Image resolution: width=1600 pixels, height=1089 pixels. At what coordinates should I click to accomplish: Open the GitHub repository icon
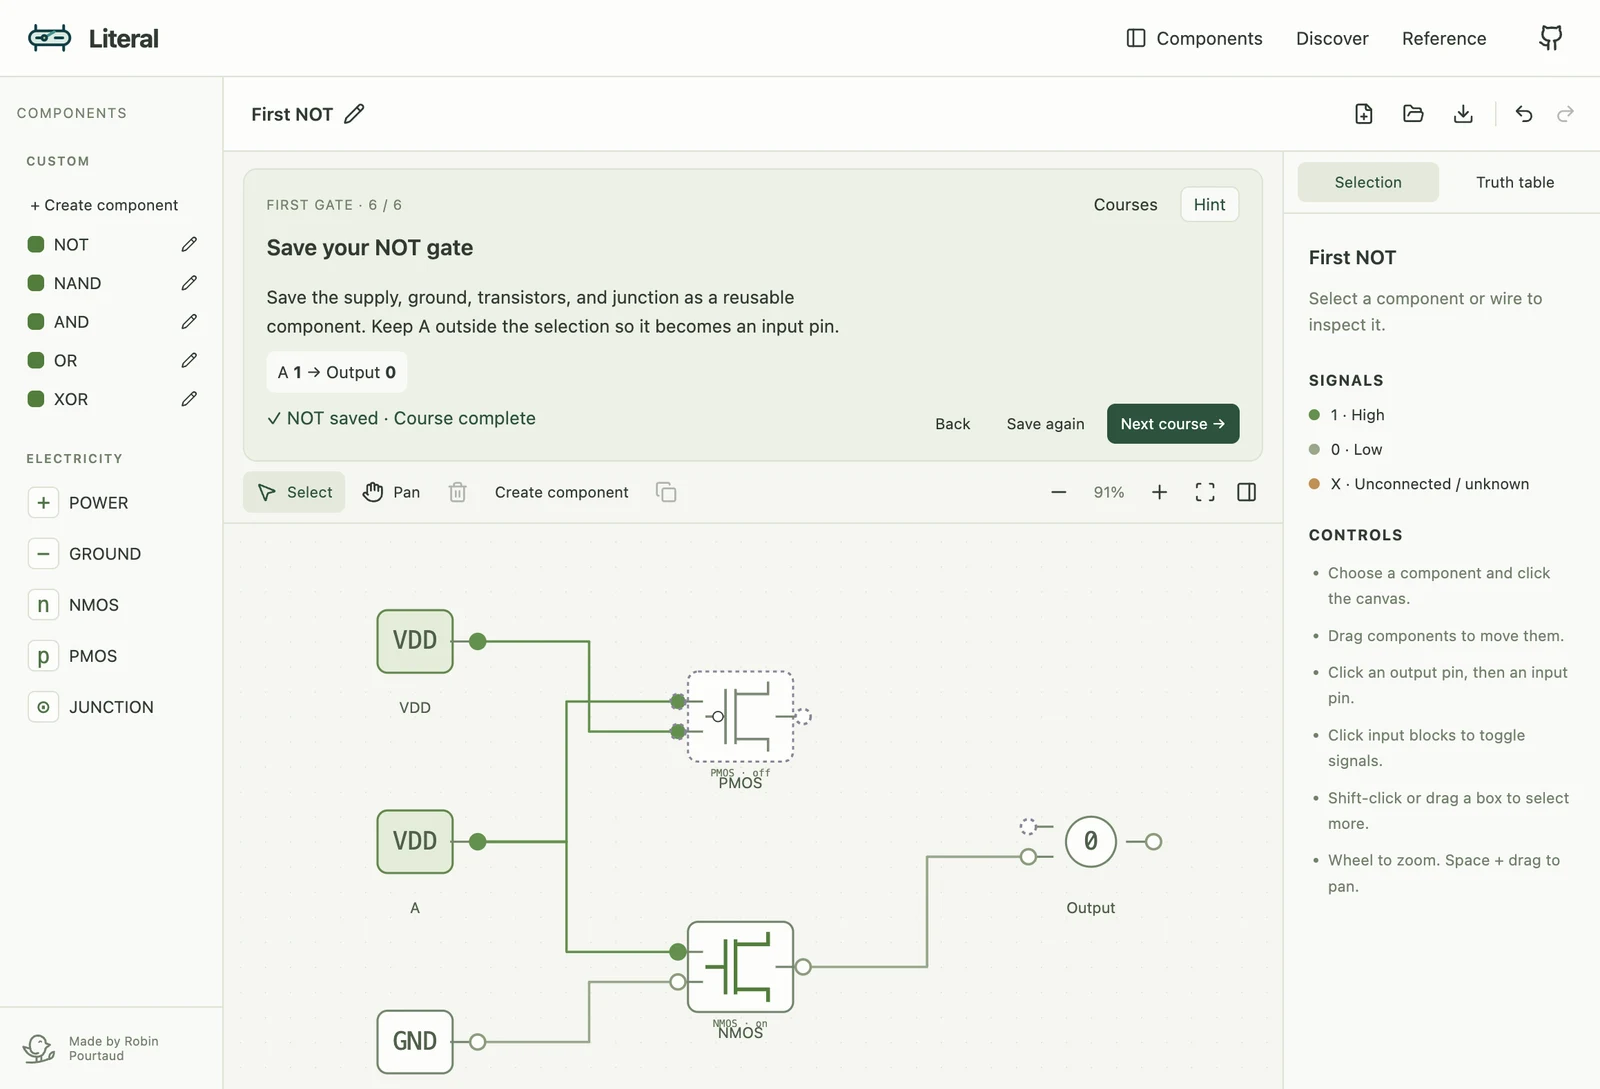[1550, 38]
